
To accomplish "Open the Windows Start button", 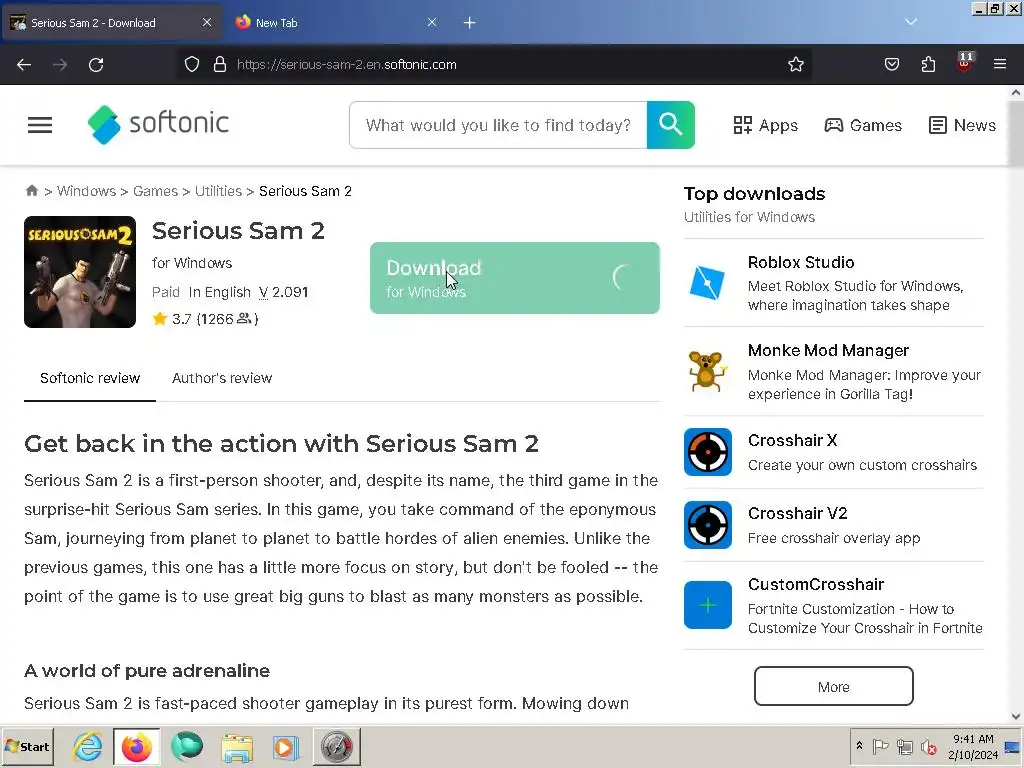I will coord(27,746).
